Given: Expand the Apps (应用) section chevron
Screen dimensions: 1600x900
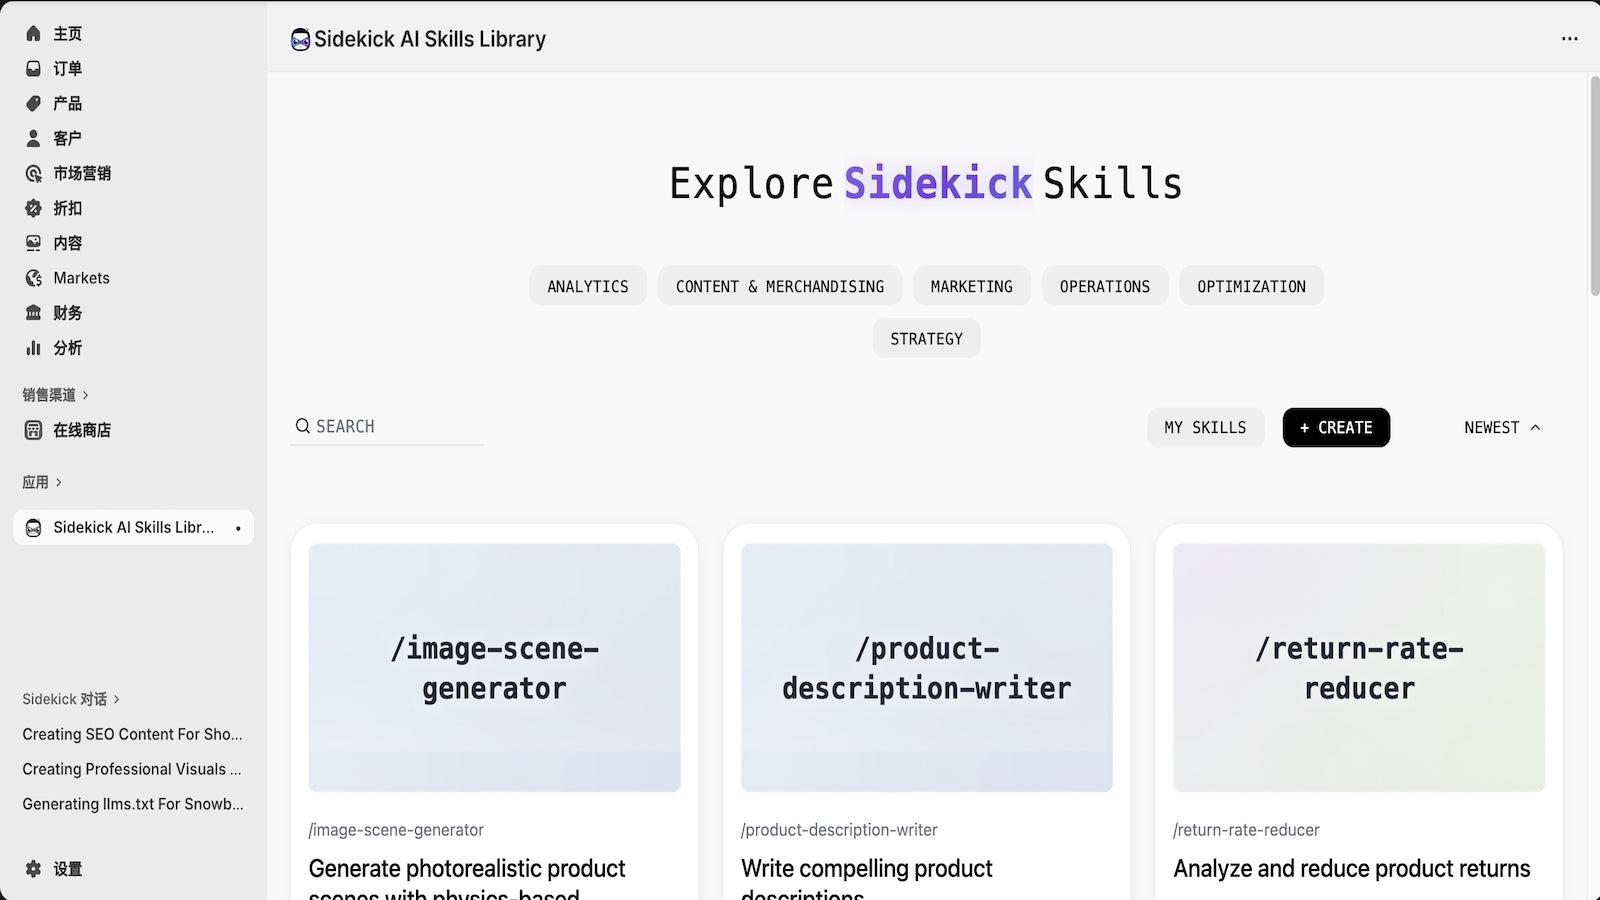Looking at the screenshot, I should coord(59,483).
